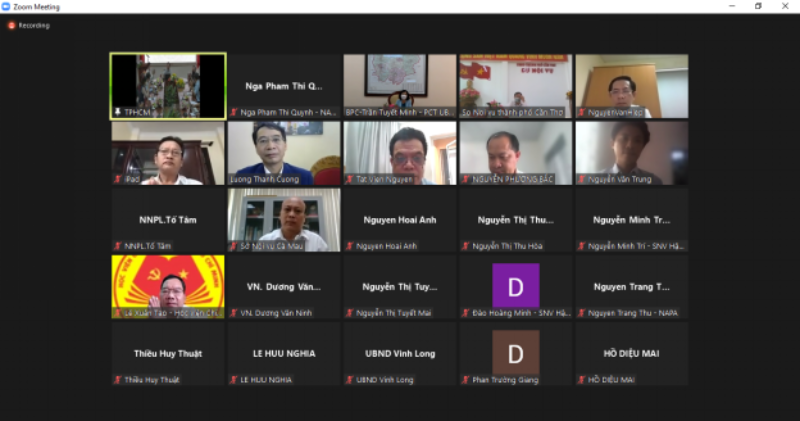Image resolution: width=800 pixels, height=421 pixels.
Task: Select the highlighted TPHCM video tile
Action: [x=168, y=86]
